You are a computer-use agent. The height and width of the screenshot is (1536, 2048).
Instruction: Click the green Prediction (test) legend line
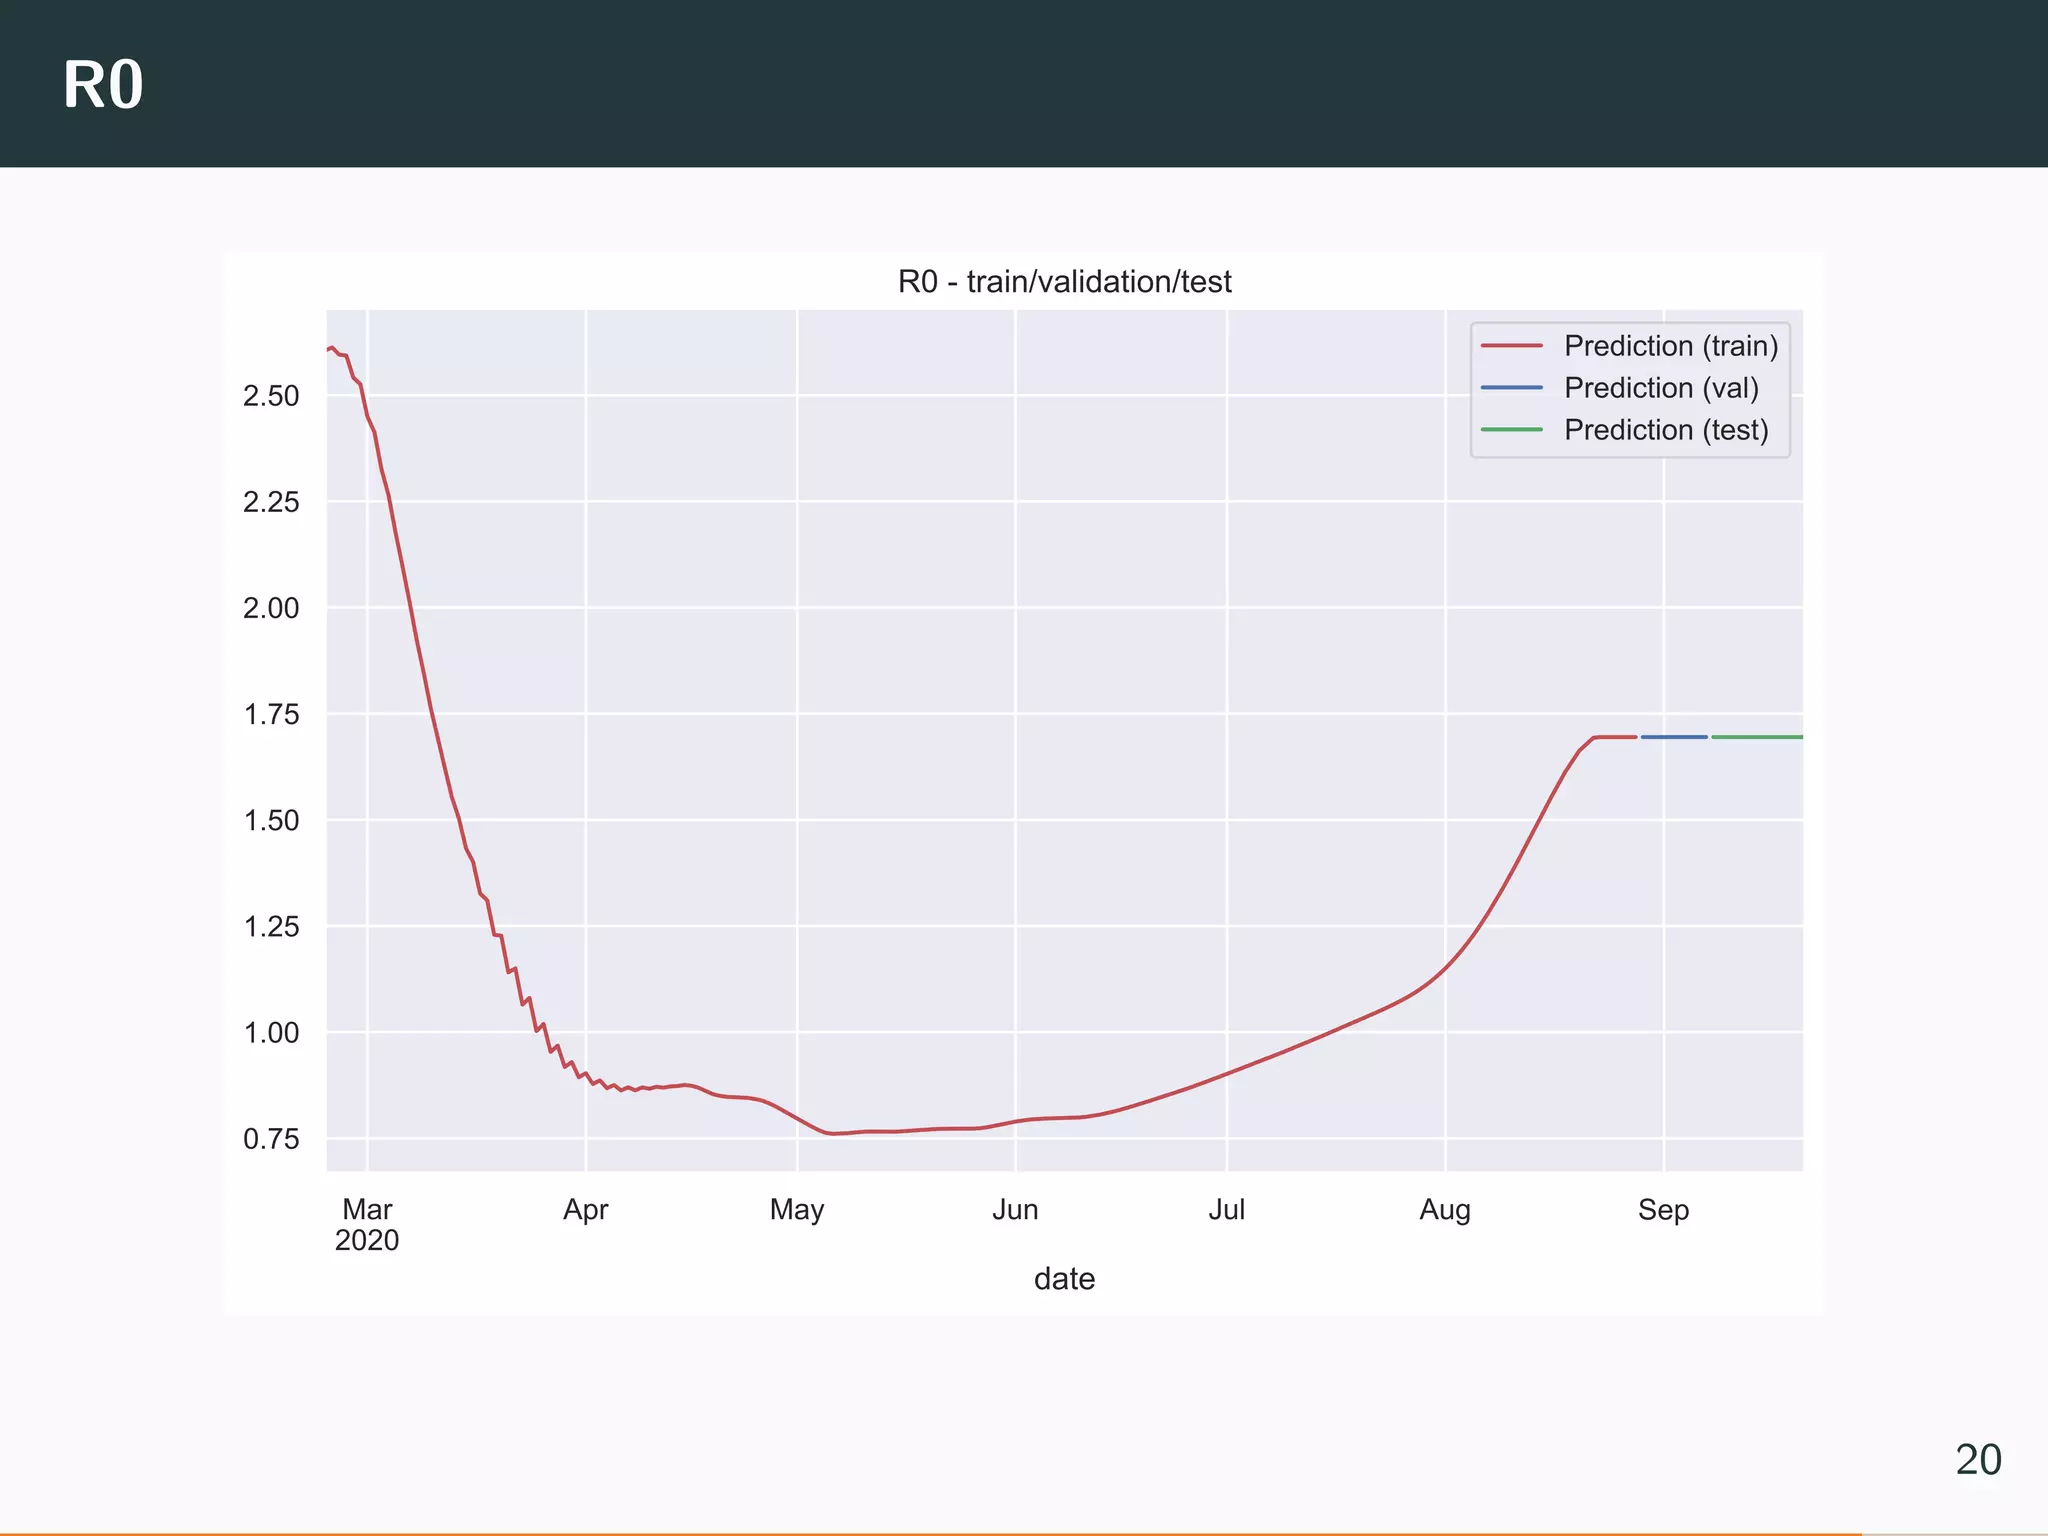coord(1511,430)
